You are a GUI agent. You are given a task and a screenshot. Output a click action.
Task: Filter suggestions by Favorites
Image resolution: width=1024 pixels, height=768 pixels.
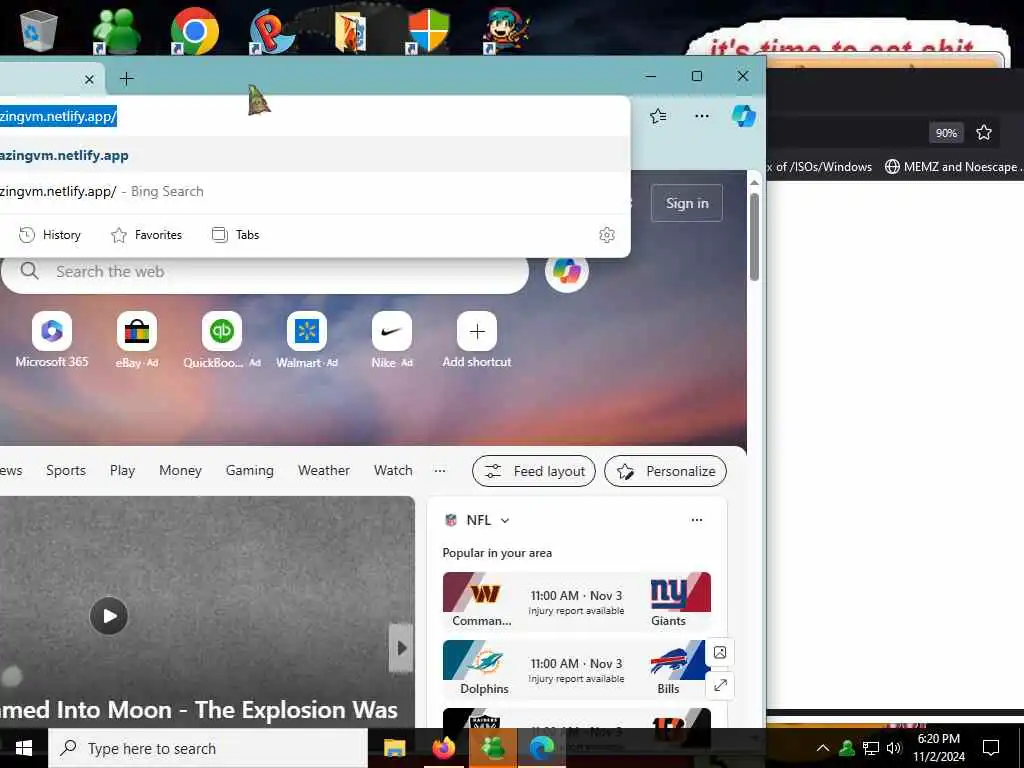(x=146, y=235)
